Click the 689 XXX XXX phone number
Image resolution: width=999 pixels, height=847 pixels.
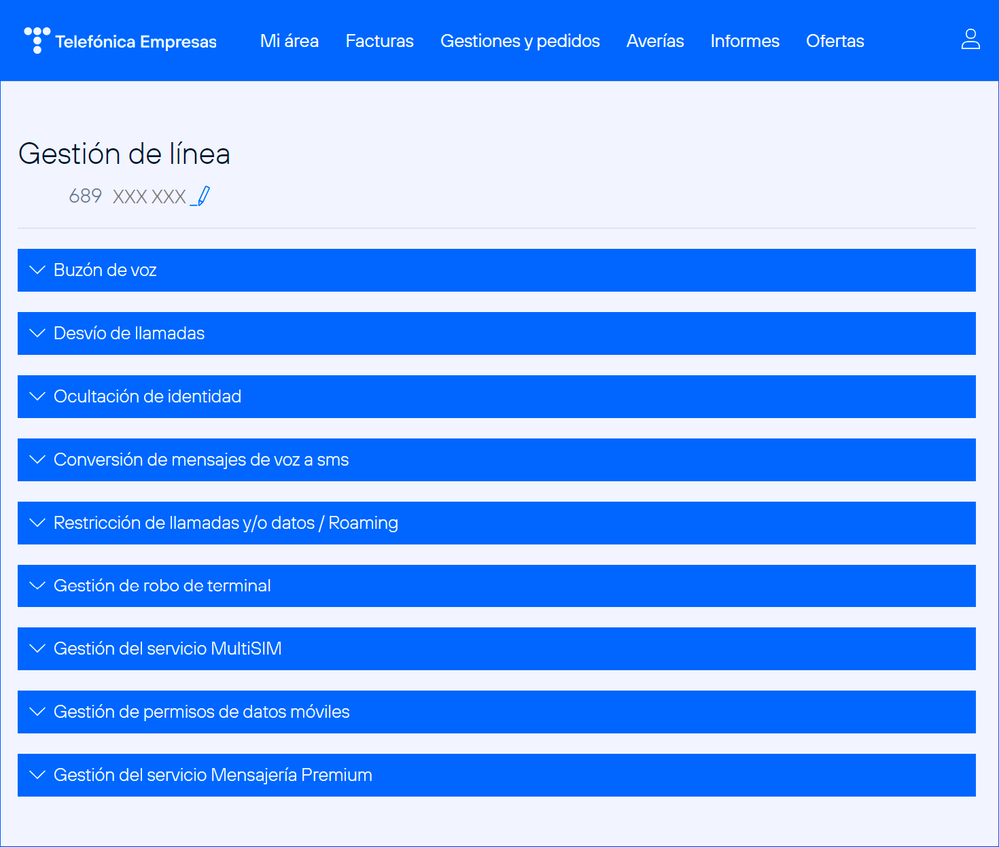pos(127,196)
